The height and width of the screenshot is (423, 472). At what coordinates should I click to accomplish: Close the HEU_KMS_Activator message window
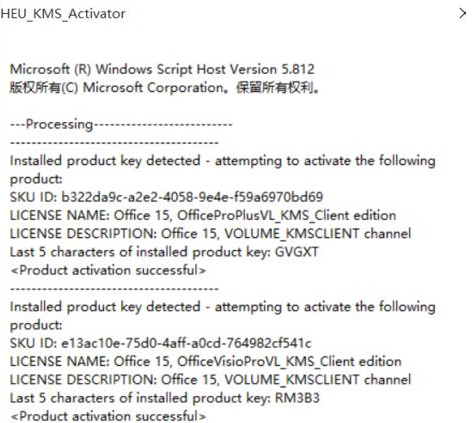463,14
